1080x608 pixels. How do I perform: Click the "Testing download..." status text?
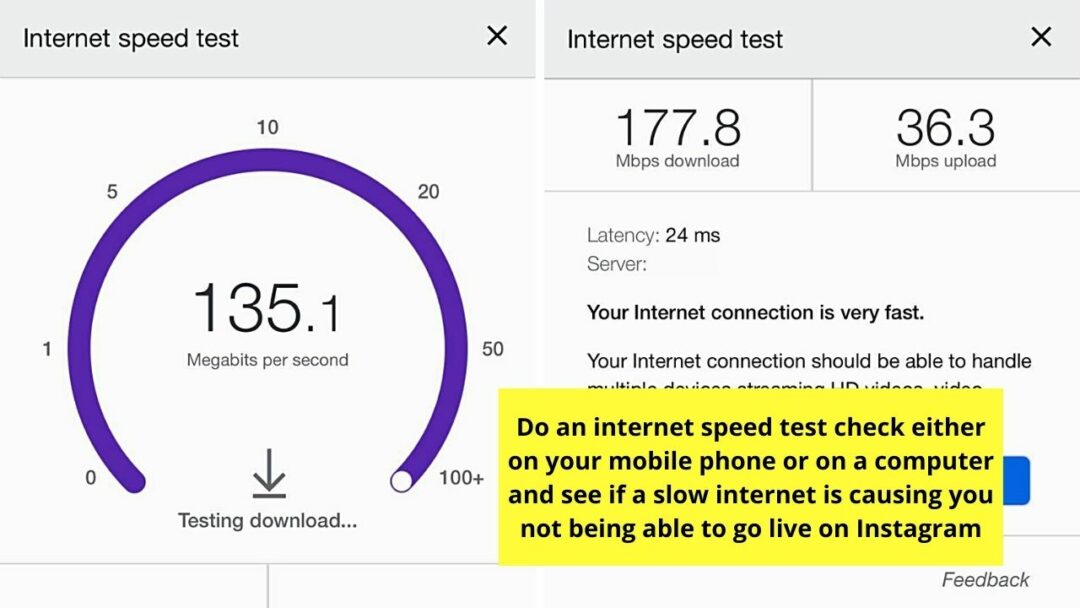[x=267, y=520]
